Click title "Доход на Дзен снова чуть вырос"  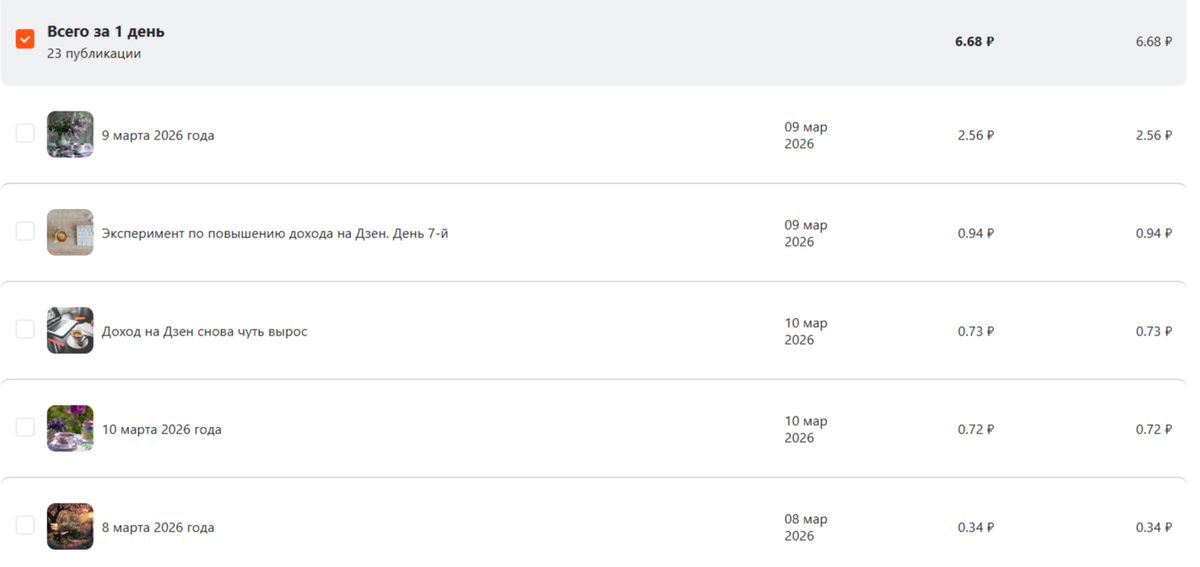coord(204,332)
